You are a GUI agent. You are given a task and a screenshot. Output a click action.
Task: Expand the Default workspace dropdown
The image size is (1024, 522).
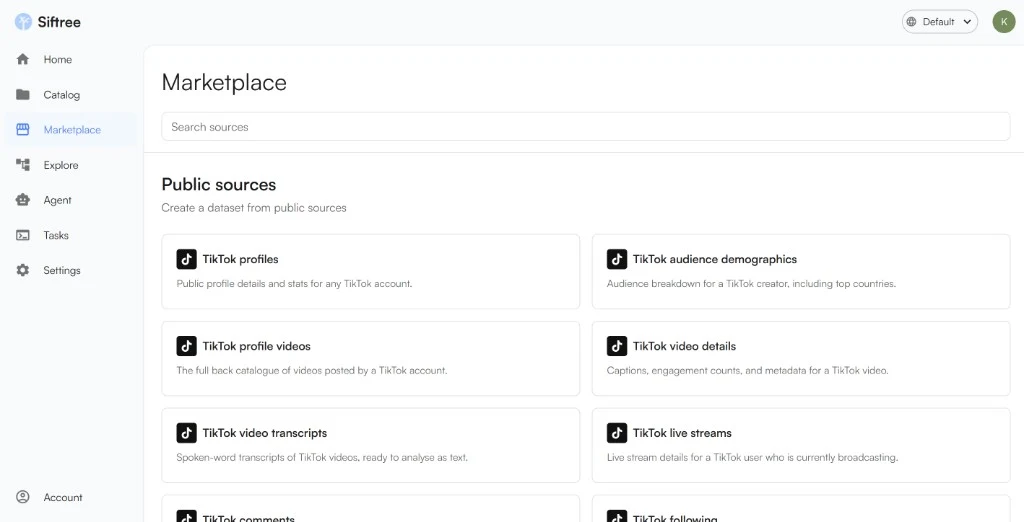click(x=940, y=22)
